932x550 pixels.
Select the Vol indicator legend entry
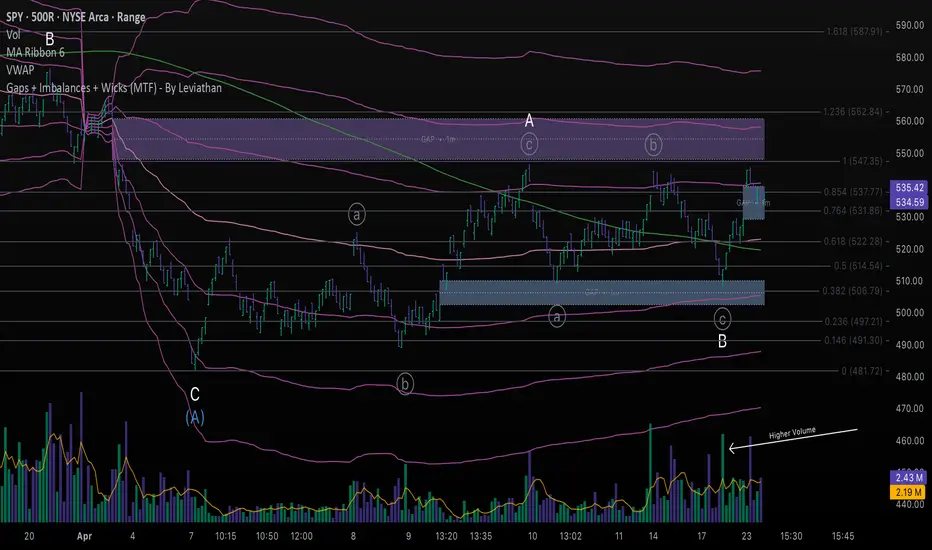[13, 34]
